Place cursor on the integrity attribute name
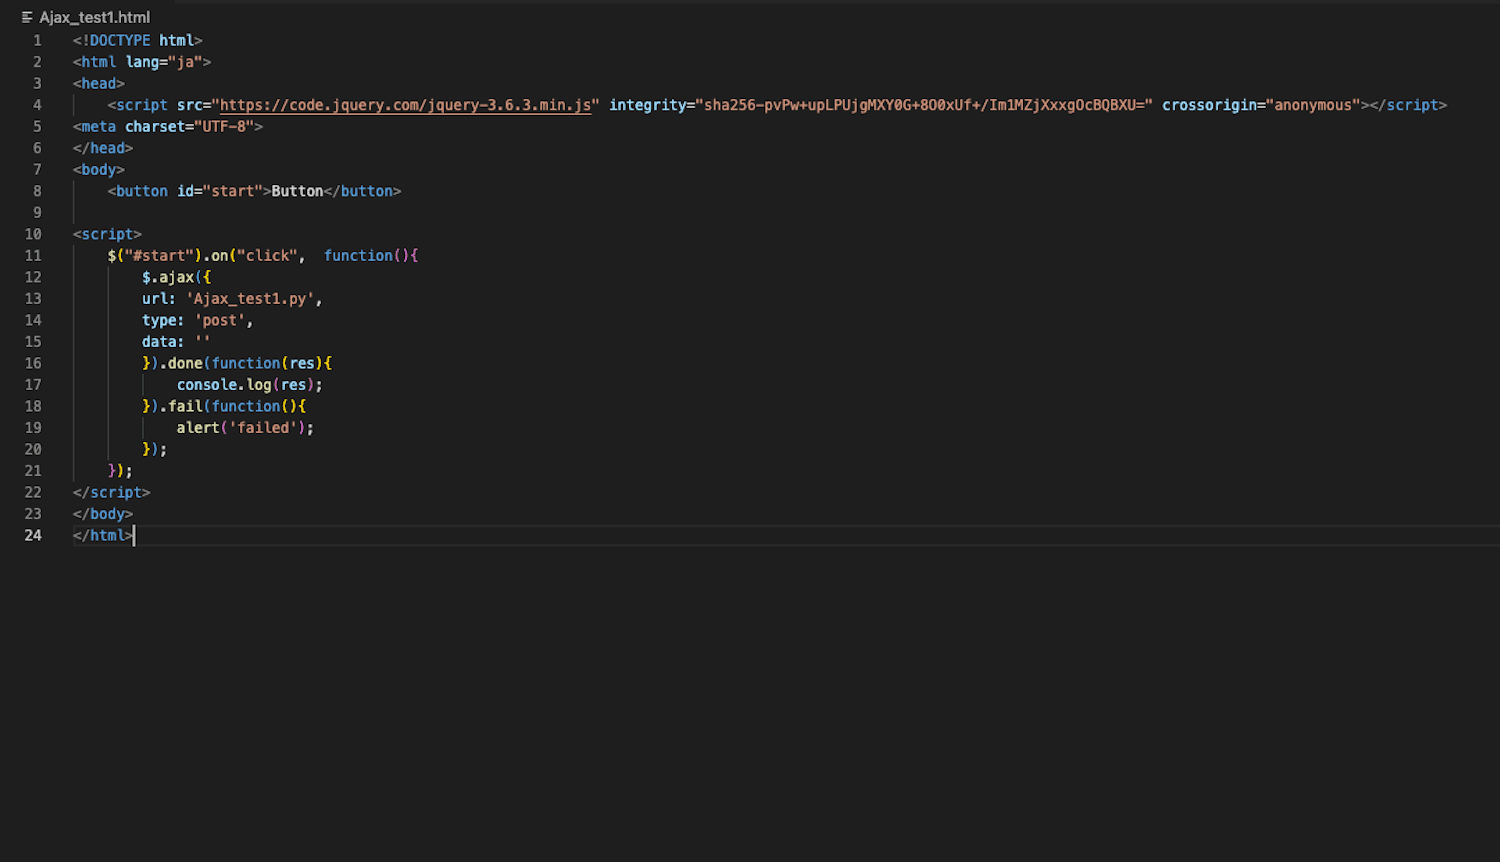This screenshot has width=1500, height=862. pos(647,105)
